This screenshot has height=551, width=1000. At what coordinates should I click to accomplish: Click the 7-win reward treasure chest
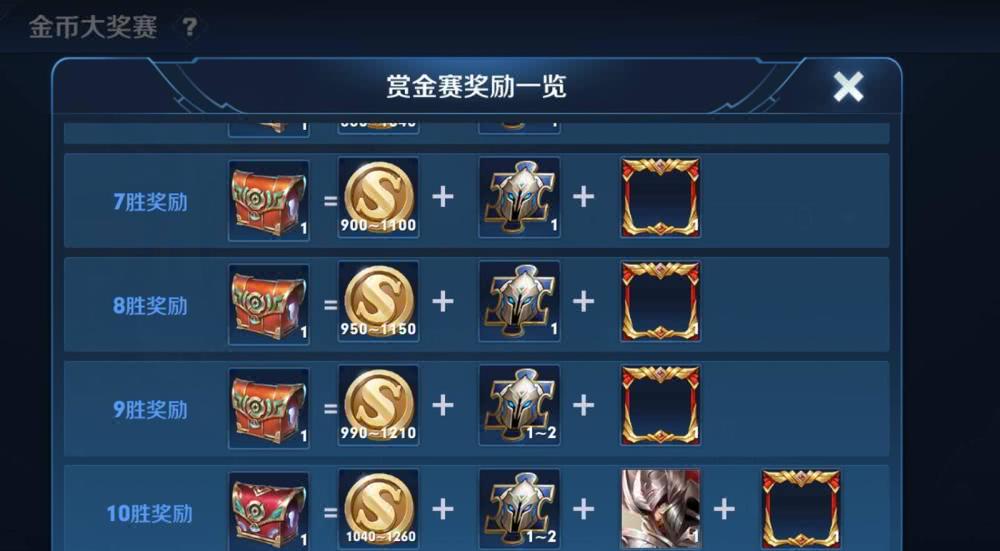(268, 200)
